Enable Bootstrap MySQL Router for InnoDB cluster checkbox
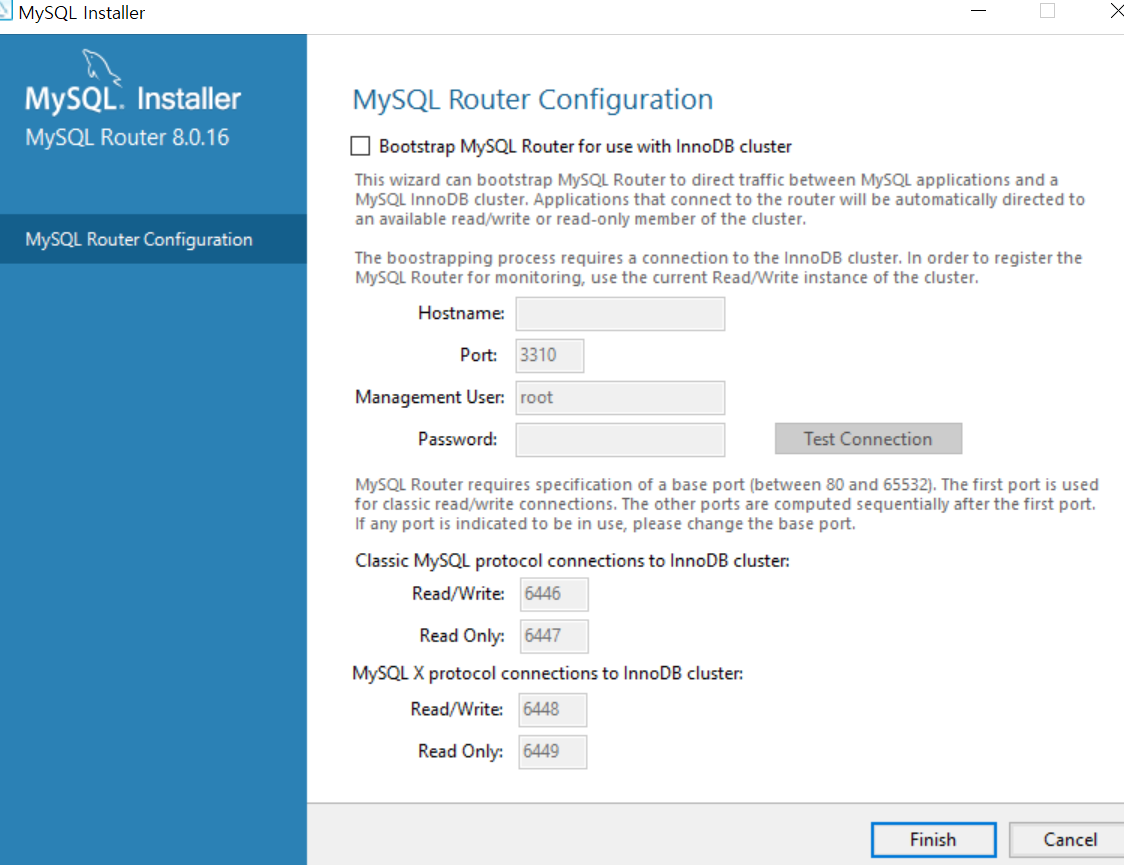The height and width of the screenshot is (865, 1124). pos(360,146)
